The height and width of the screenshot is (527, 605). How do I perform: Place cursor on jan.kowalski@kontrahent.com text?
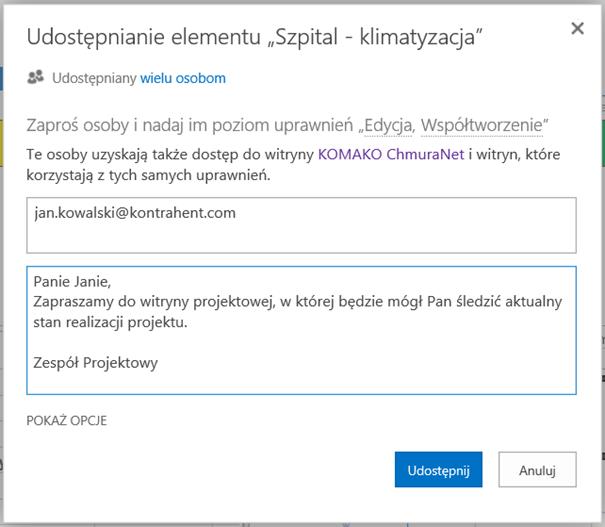tap(135, 213)
